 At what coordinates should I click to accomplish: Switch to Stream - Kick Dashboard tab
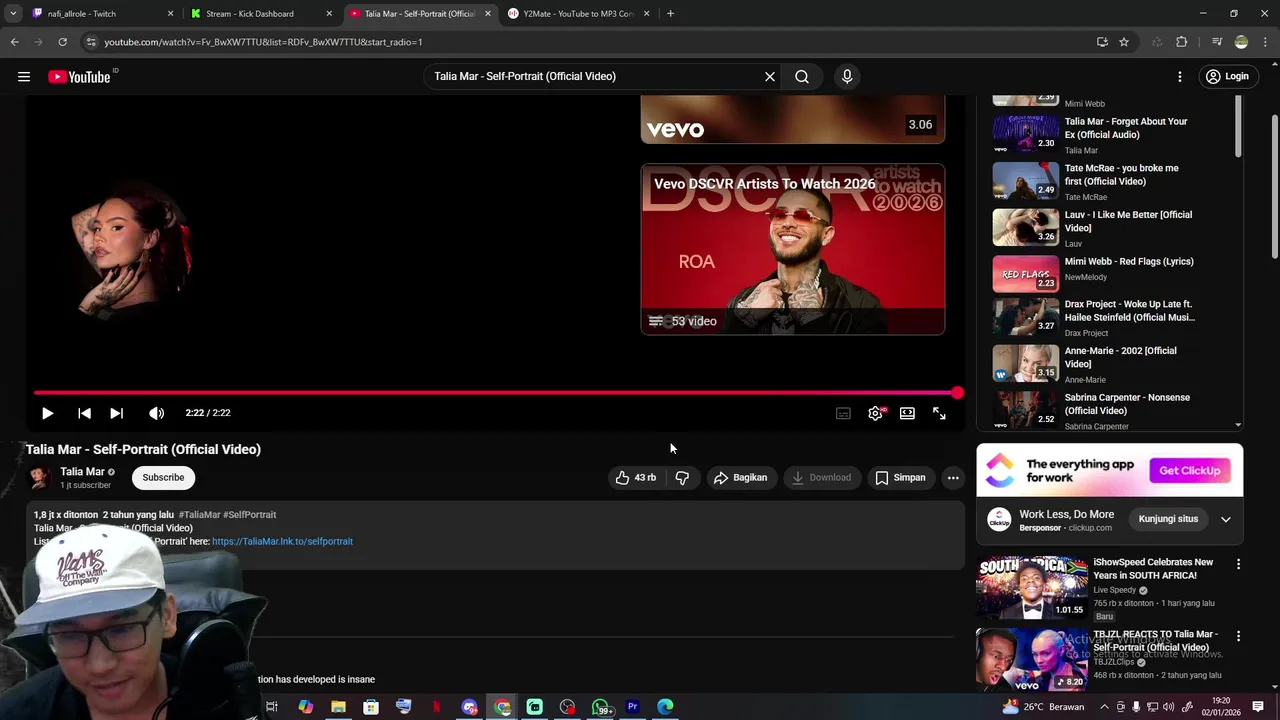click(x=258, y=14)
